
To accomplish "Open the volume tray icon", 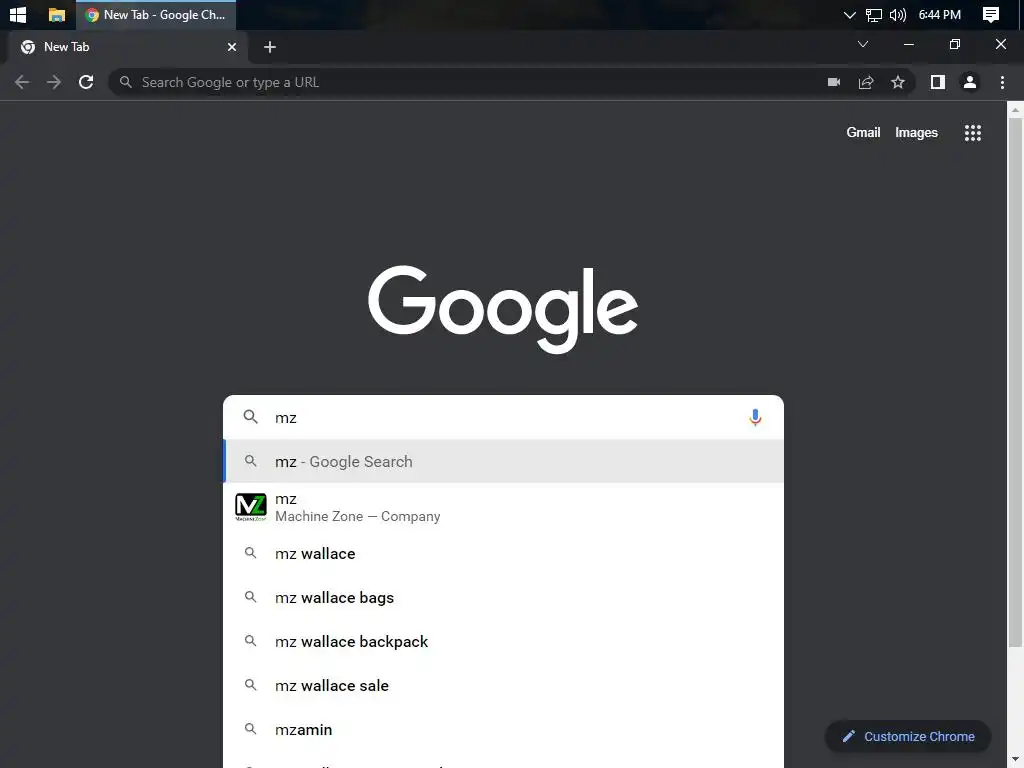I will point(898,14).
